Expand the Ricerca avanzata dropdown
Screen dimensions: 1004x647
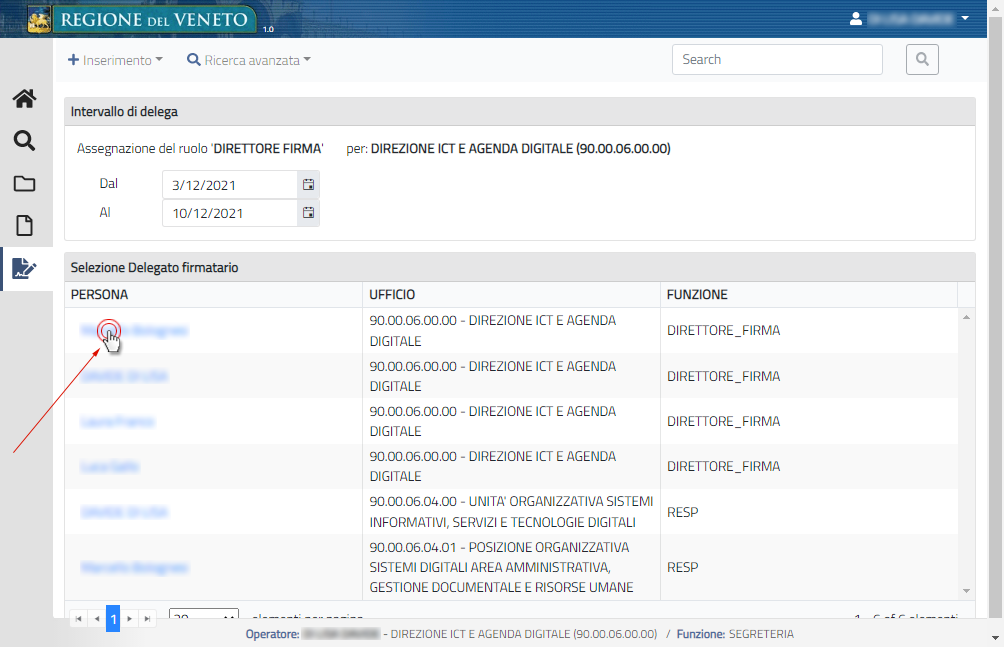point(248,60)
